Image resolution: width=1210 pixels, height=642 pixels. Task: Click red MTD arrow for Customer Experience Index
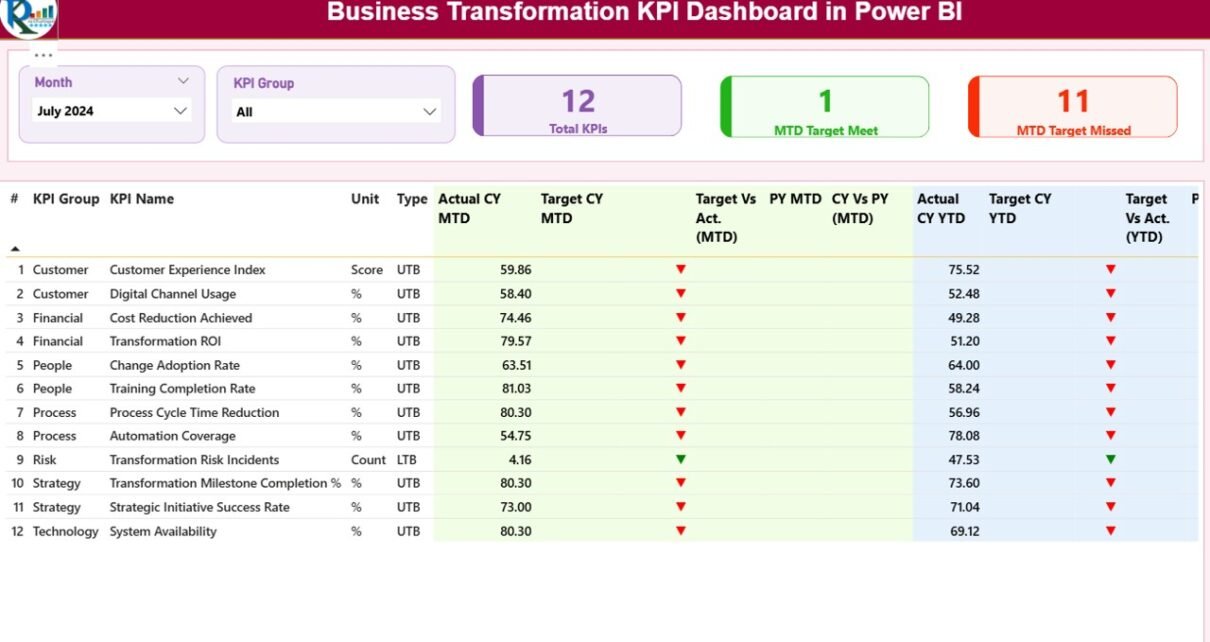[x=681, y=270]
